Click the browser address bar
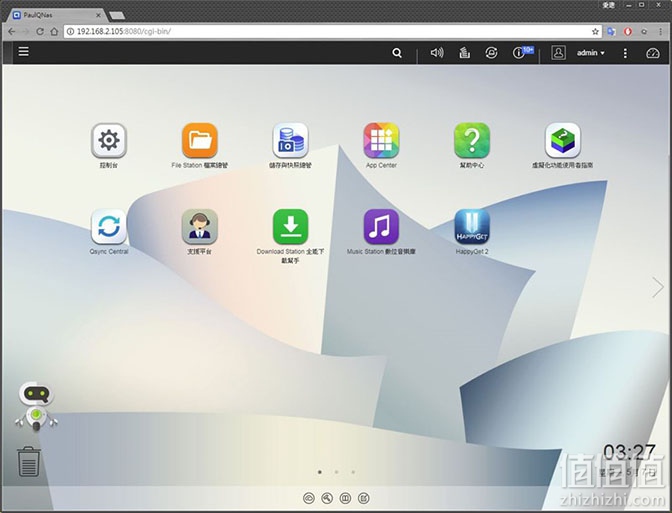672x513 pixels. [x=333, y=31]
